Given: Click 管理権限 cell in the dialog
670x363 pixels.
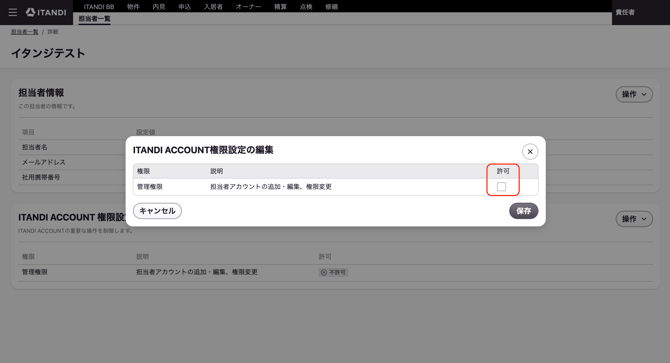Looking at the screenshot, I should click(x=150, y=187).
